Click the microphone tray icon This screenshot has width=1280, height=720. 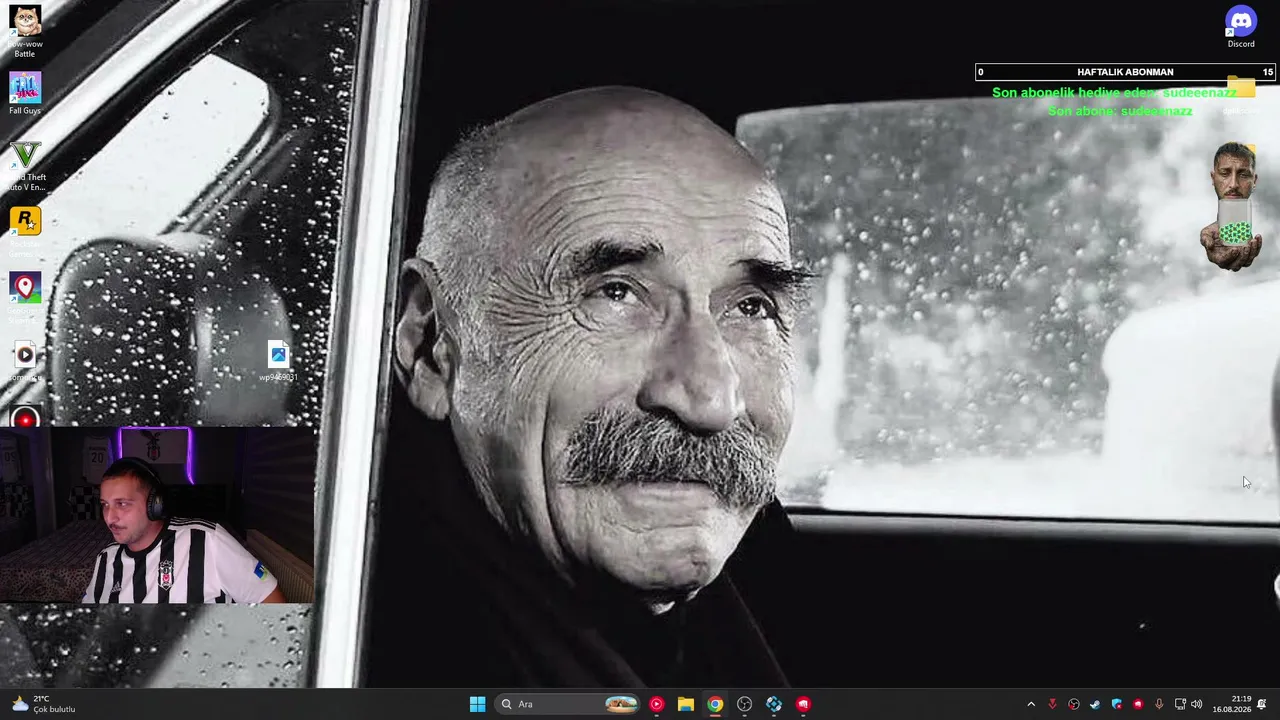click(1159, 705)
